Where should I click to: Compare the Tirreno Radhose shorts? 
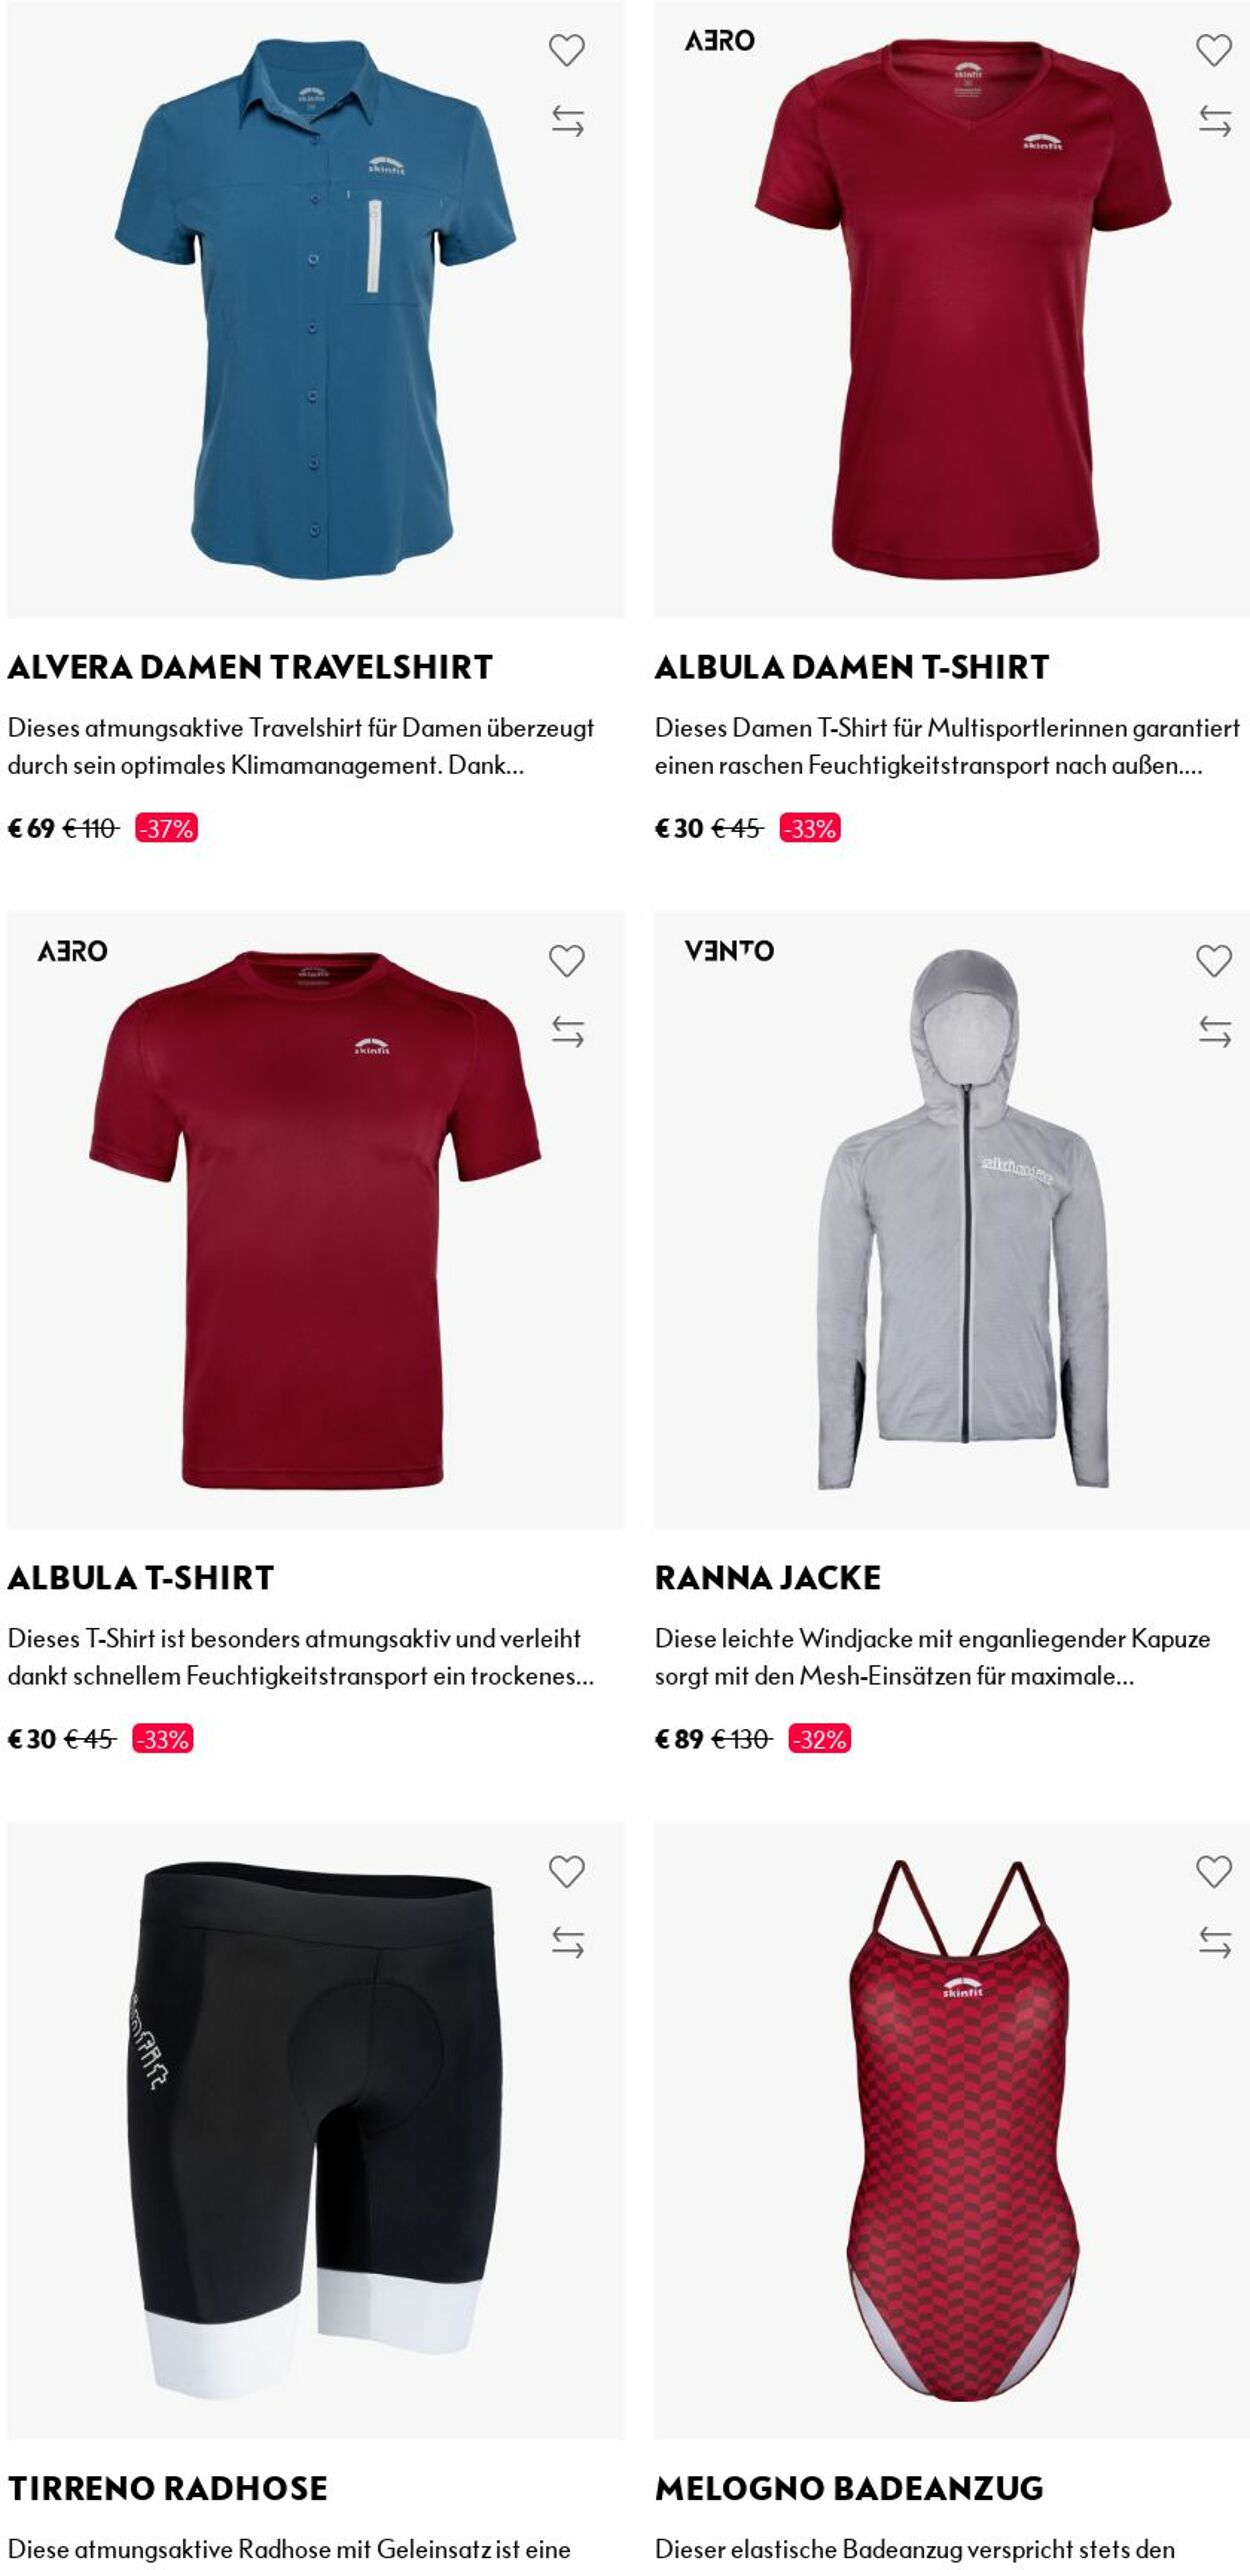tap(567, 1943)
